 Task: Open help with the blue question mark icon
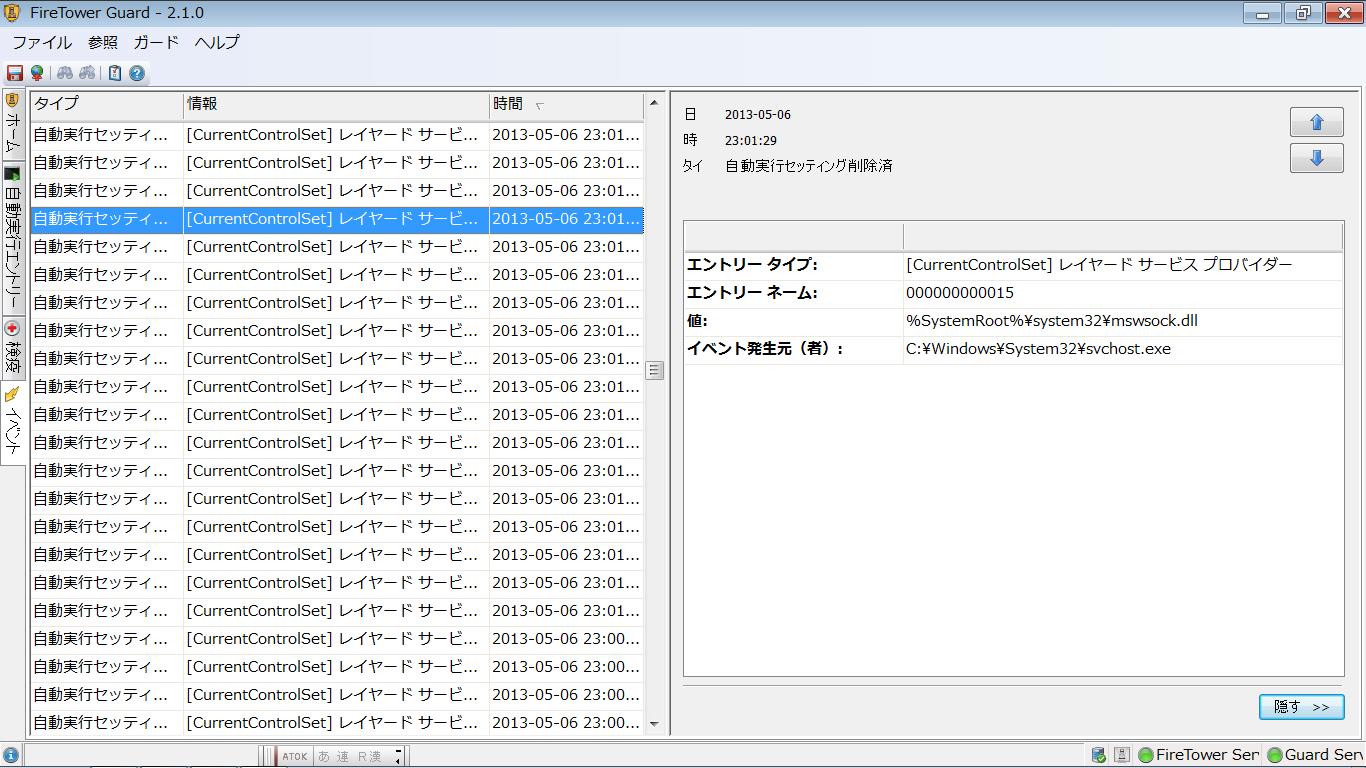[x=137, y=73]
